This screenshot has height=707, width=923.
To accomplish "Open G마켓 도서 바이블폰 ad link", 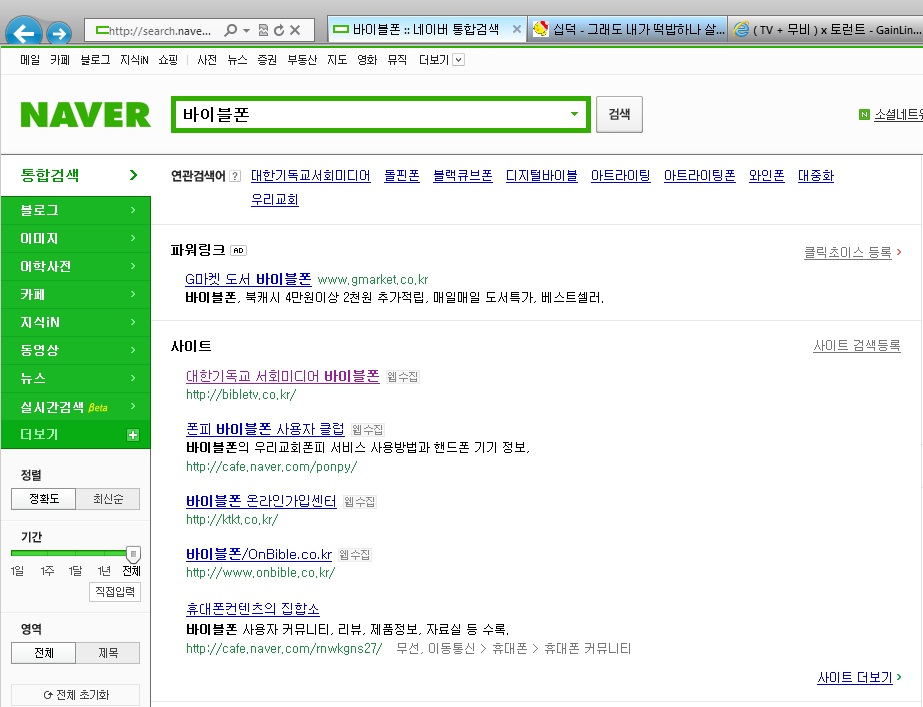I will 248,279.
